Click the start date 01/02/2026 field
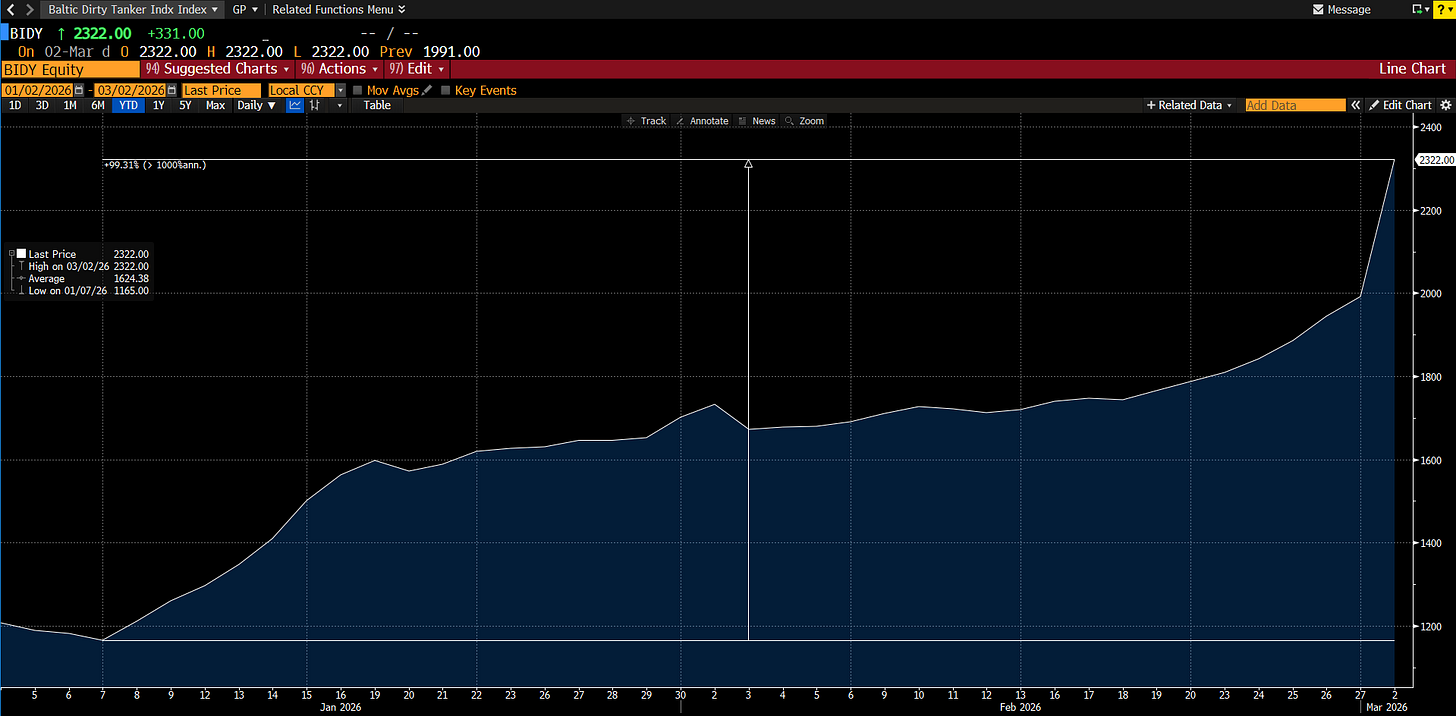The image size is (1456, 716). 38,90
